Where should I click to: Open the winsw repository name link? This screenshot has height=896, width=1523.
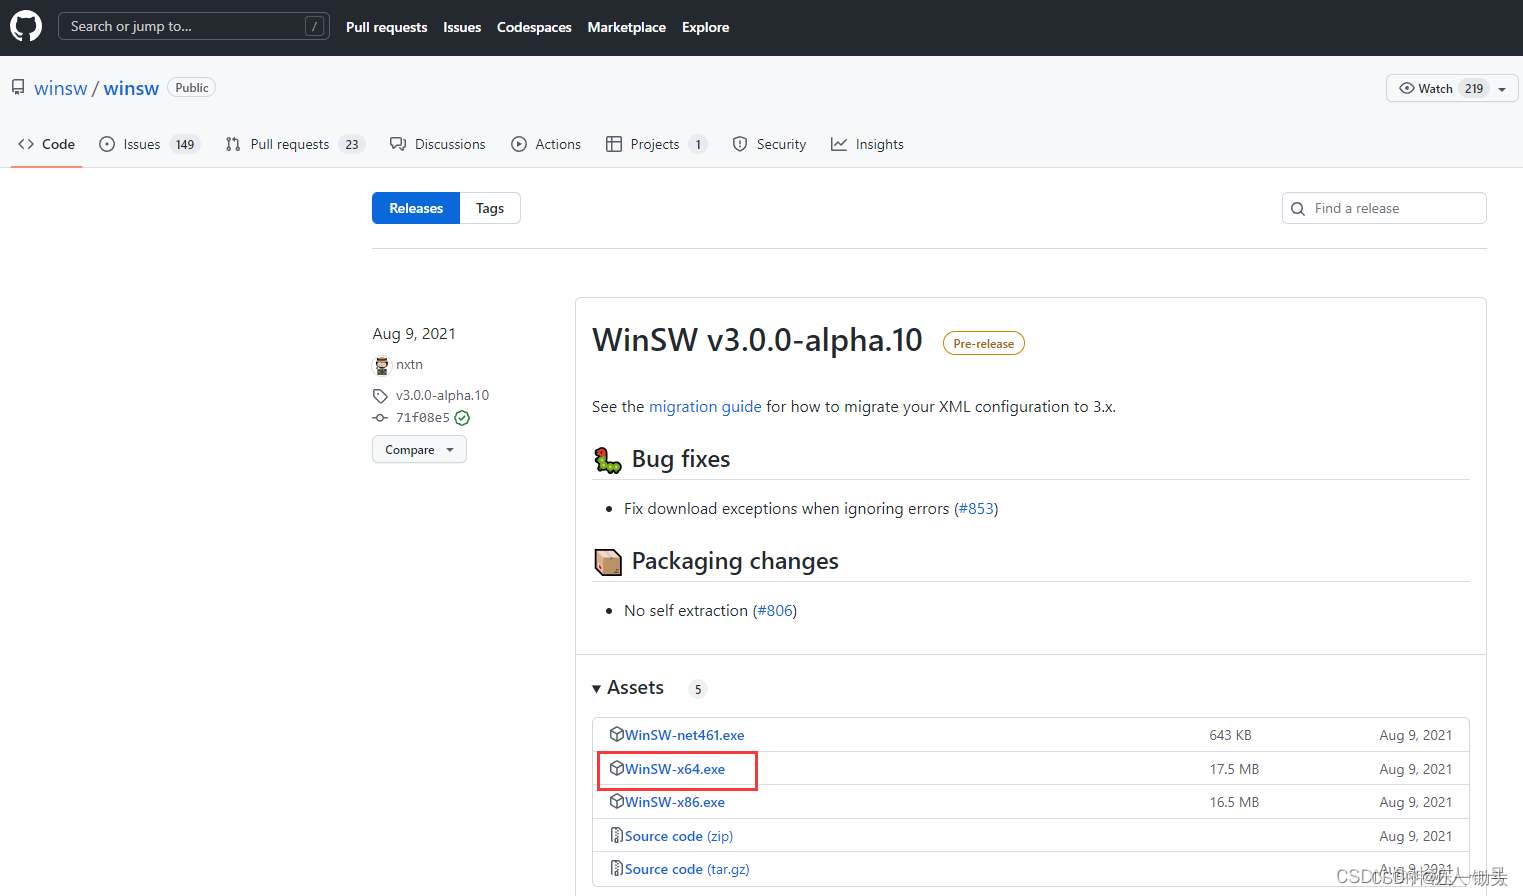[x=131, y=88]
